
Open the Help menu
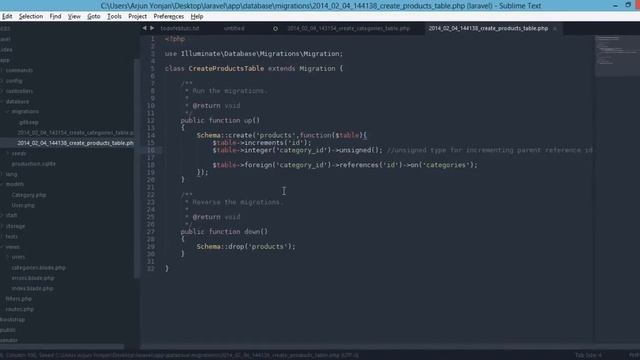pyautogui.click(x=197, y=16)
